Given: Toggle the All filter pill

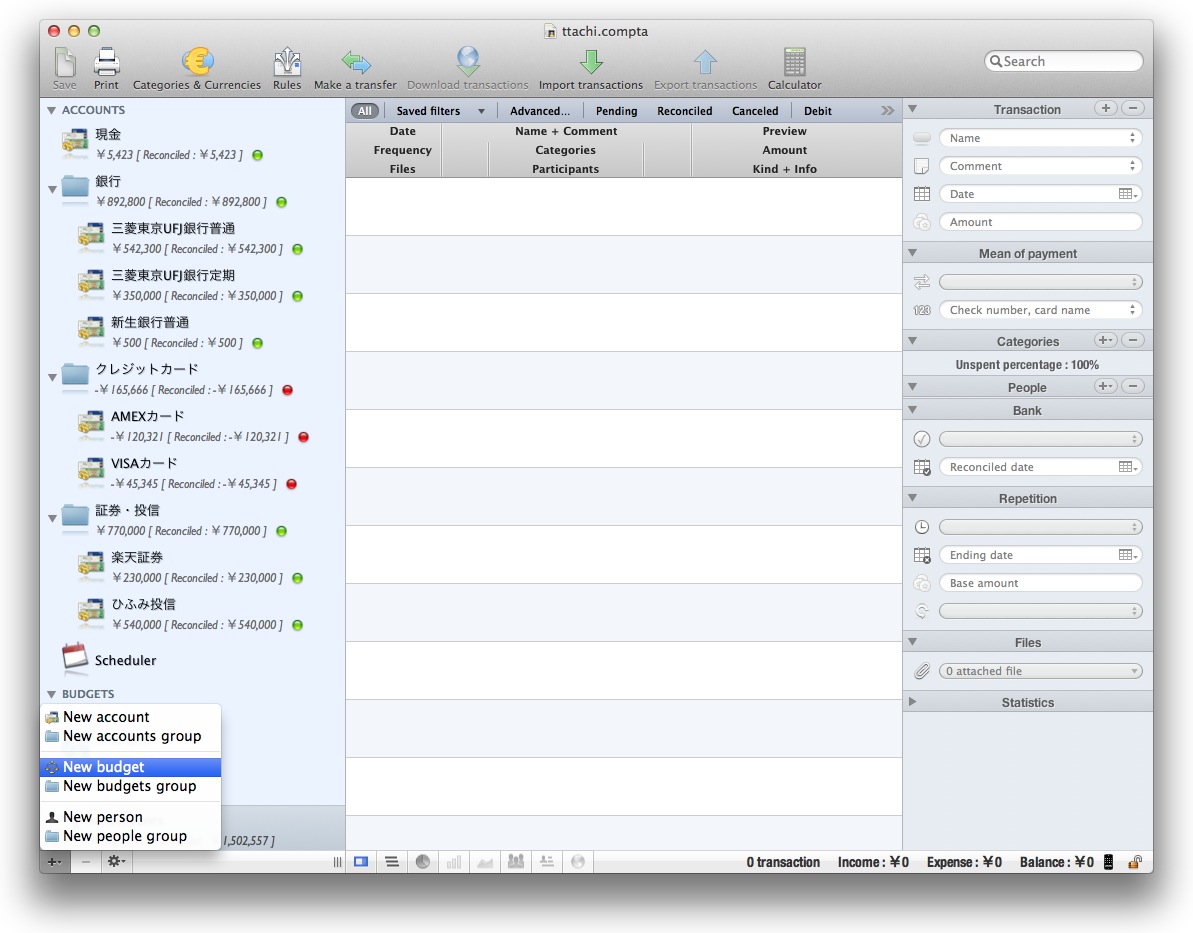Looking at the screenshot, I should click(365, 111).
